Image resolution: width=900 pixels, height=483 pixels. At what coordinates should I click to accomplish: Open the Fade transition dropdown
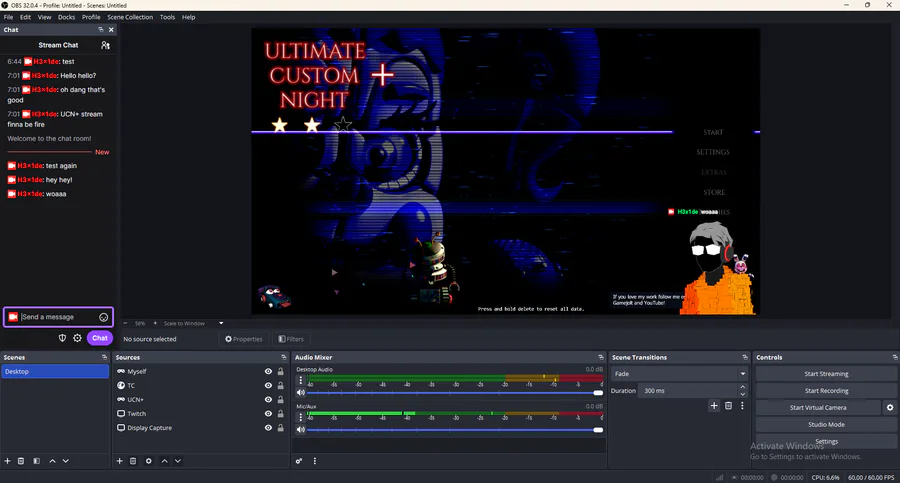click(x=679, y=374)
